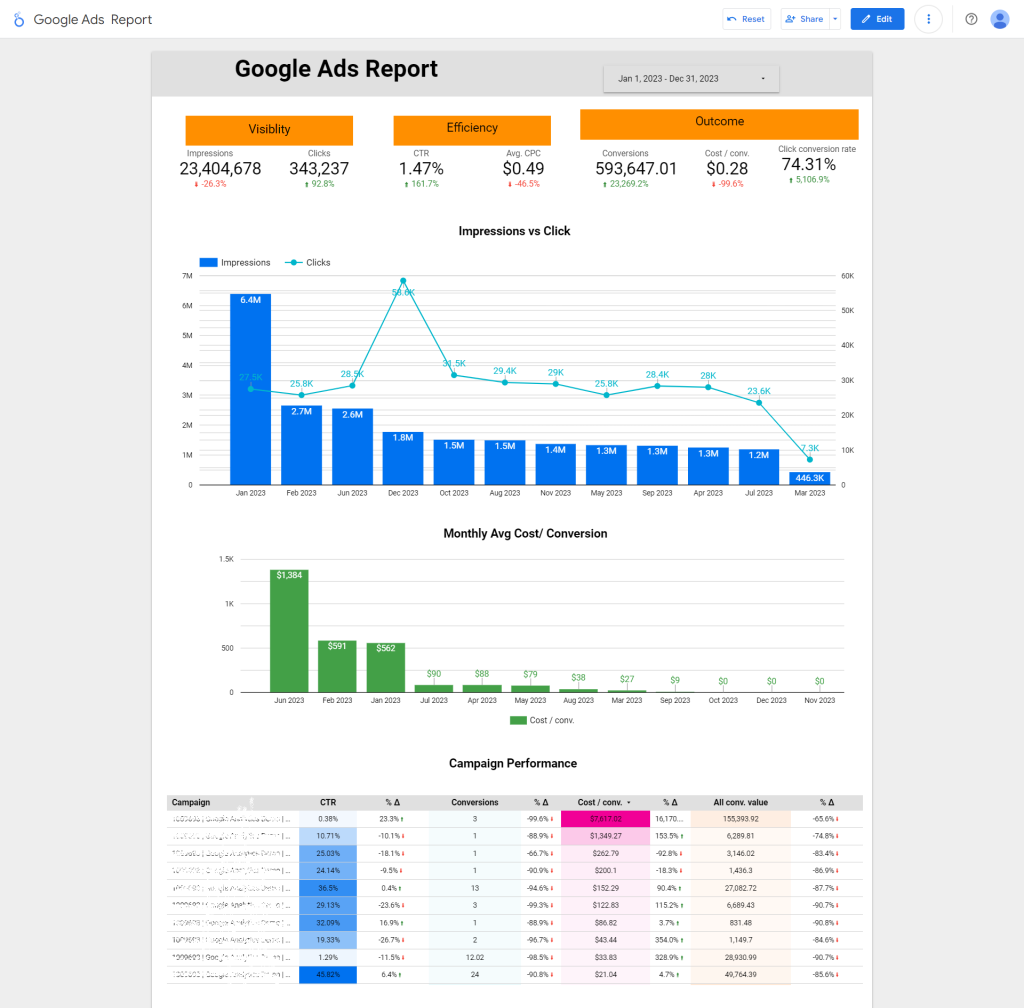Click the All conv. value cell 155,393.92
This screenshot has width=1024, height=1008.
[x=741, y=819]
